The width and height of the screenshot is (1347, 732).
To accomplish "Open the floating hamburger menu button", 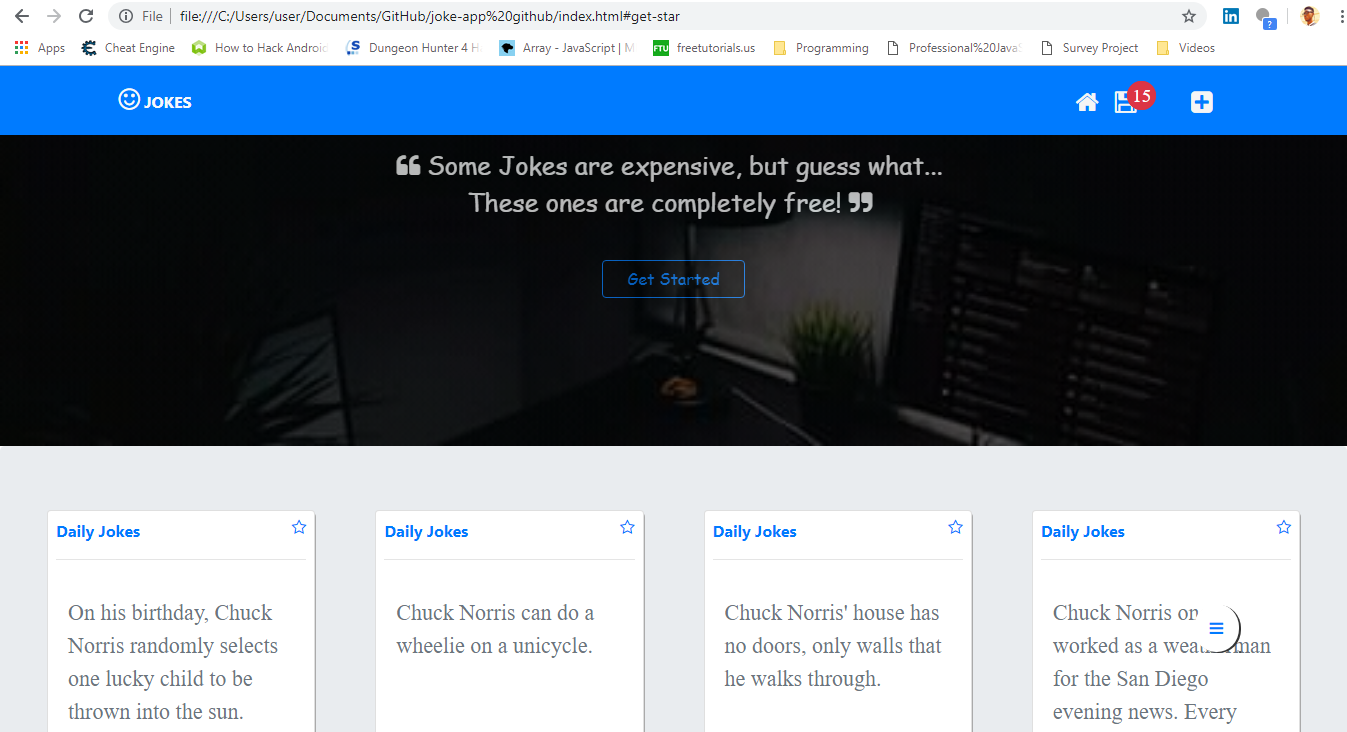I will point(1216,629).
